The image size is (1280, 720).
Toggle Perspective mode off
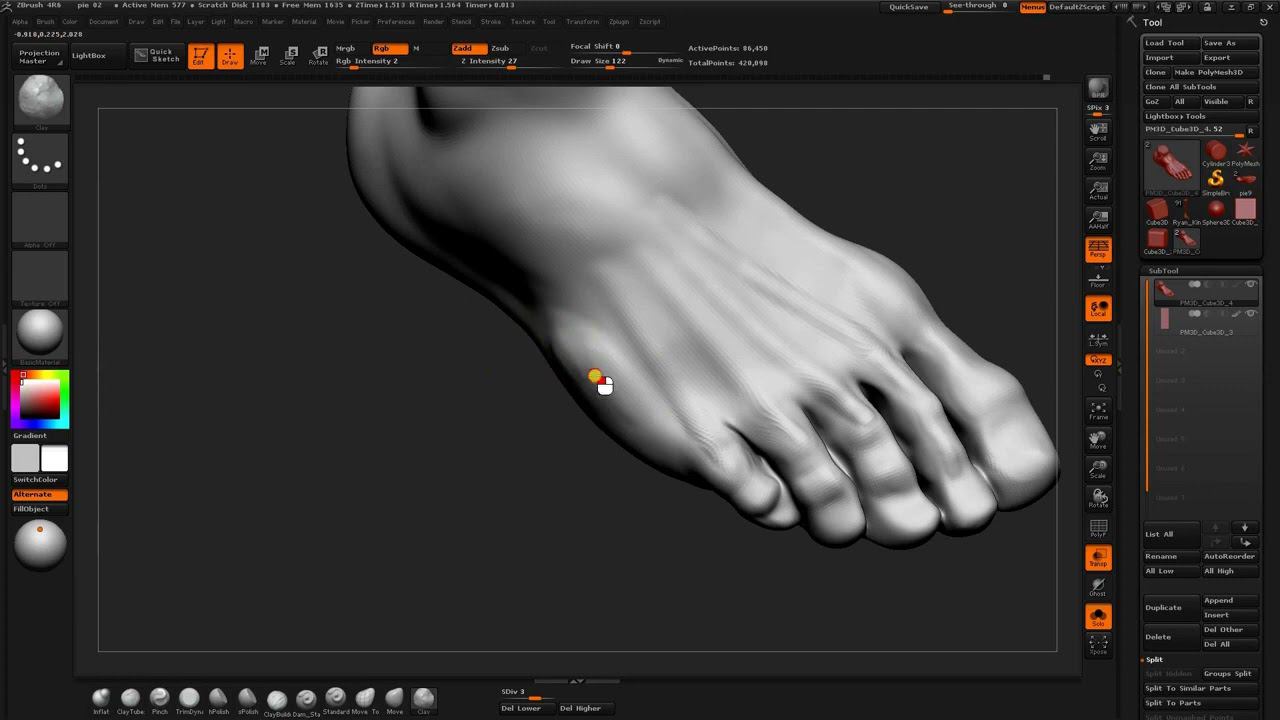click(x=1098, y=249)
